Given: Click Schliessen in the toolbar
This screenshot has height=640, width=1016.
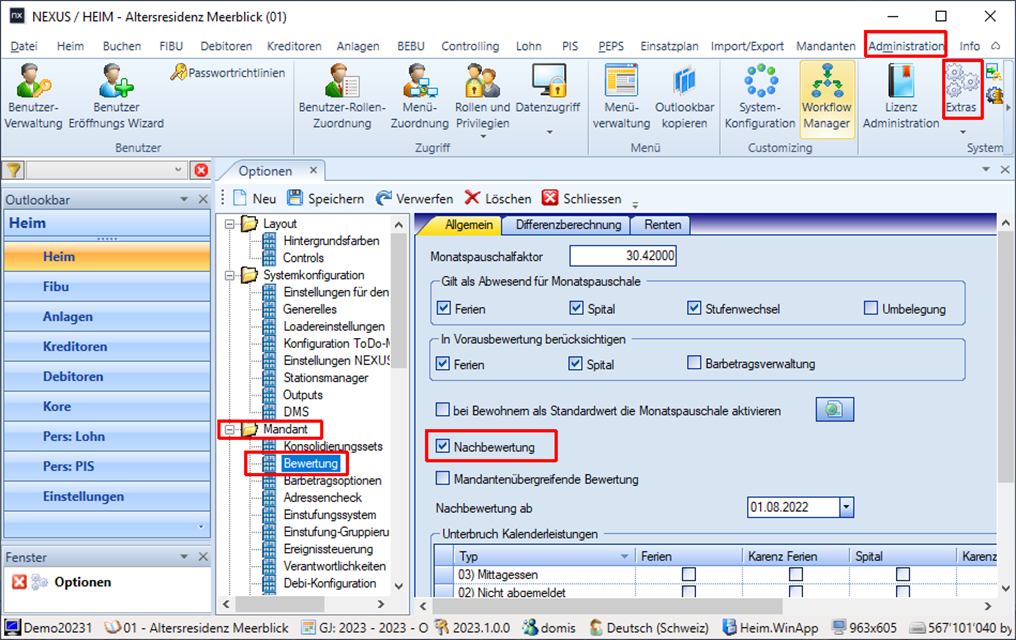Looking at the screenshot, I should pos(582,198).
